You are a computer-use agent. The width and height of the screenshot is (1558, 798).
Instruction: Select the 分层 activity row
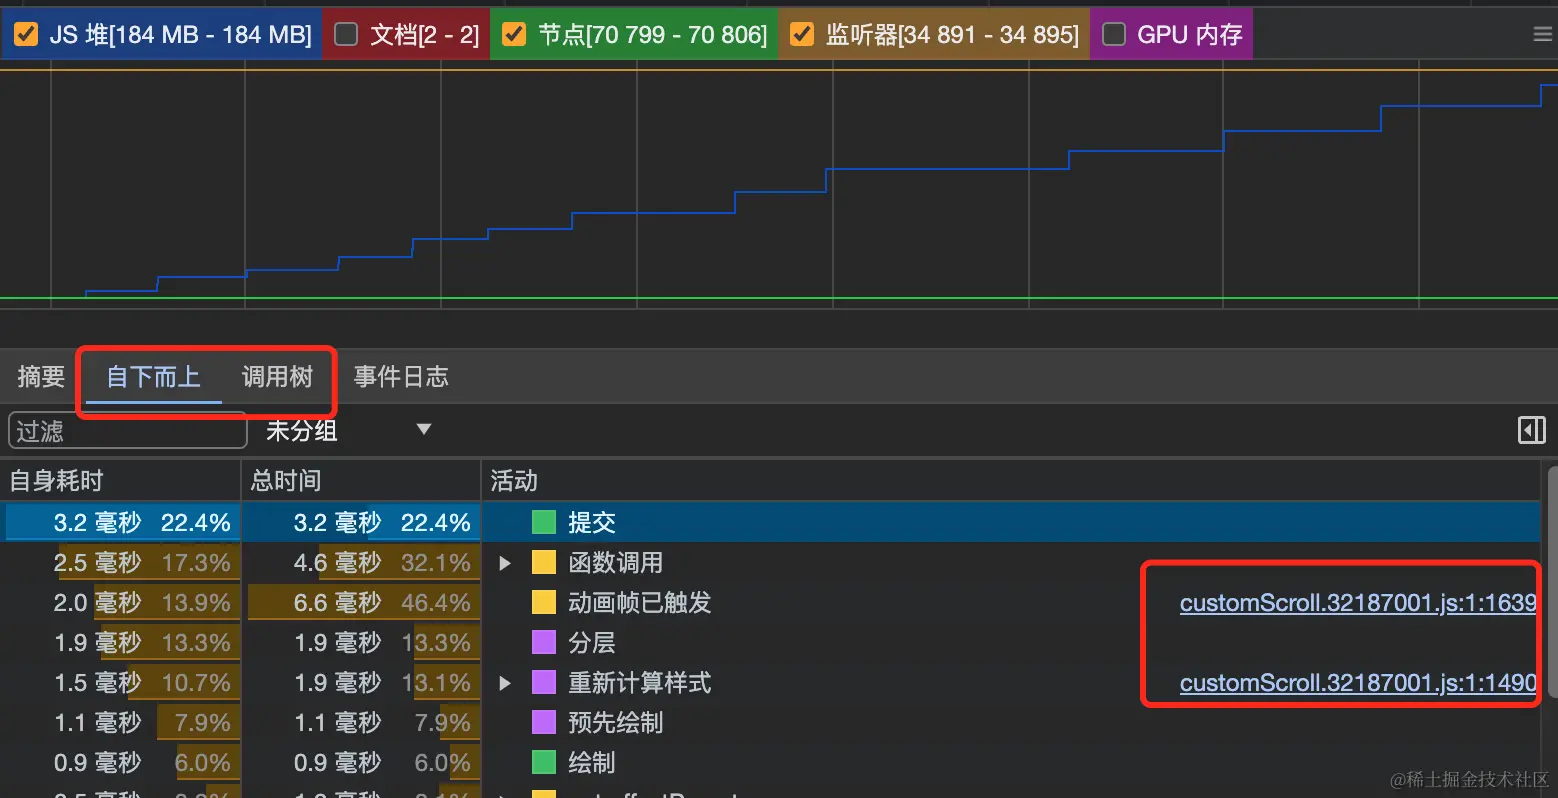tap(770, 642)
